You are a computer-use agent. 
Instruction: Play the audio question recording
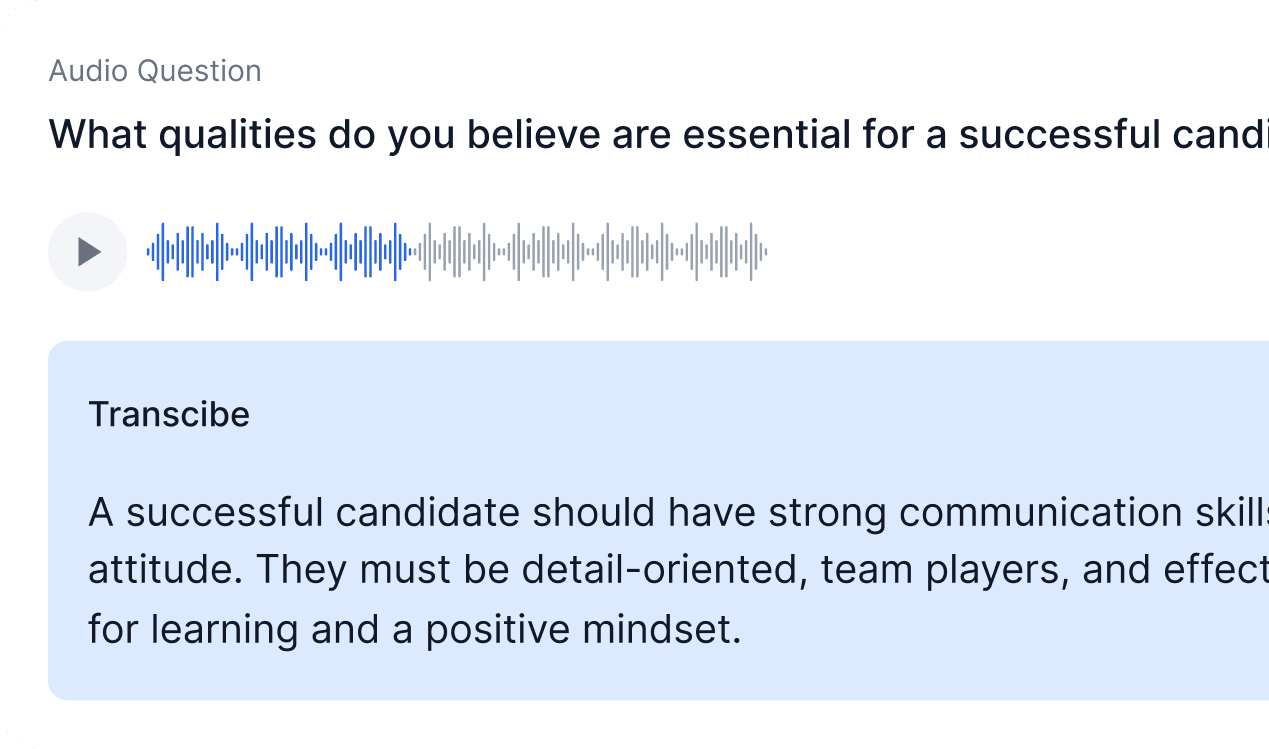click(88, 252)
